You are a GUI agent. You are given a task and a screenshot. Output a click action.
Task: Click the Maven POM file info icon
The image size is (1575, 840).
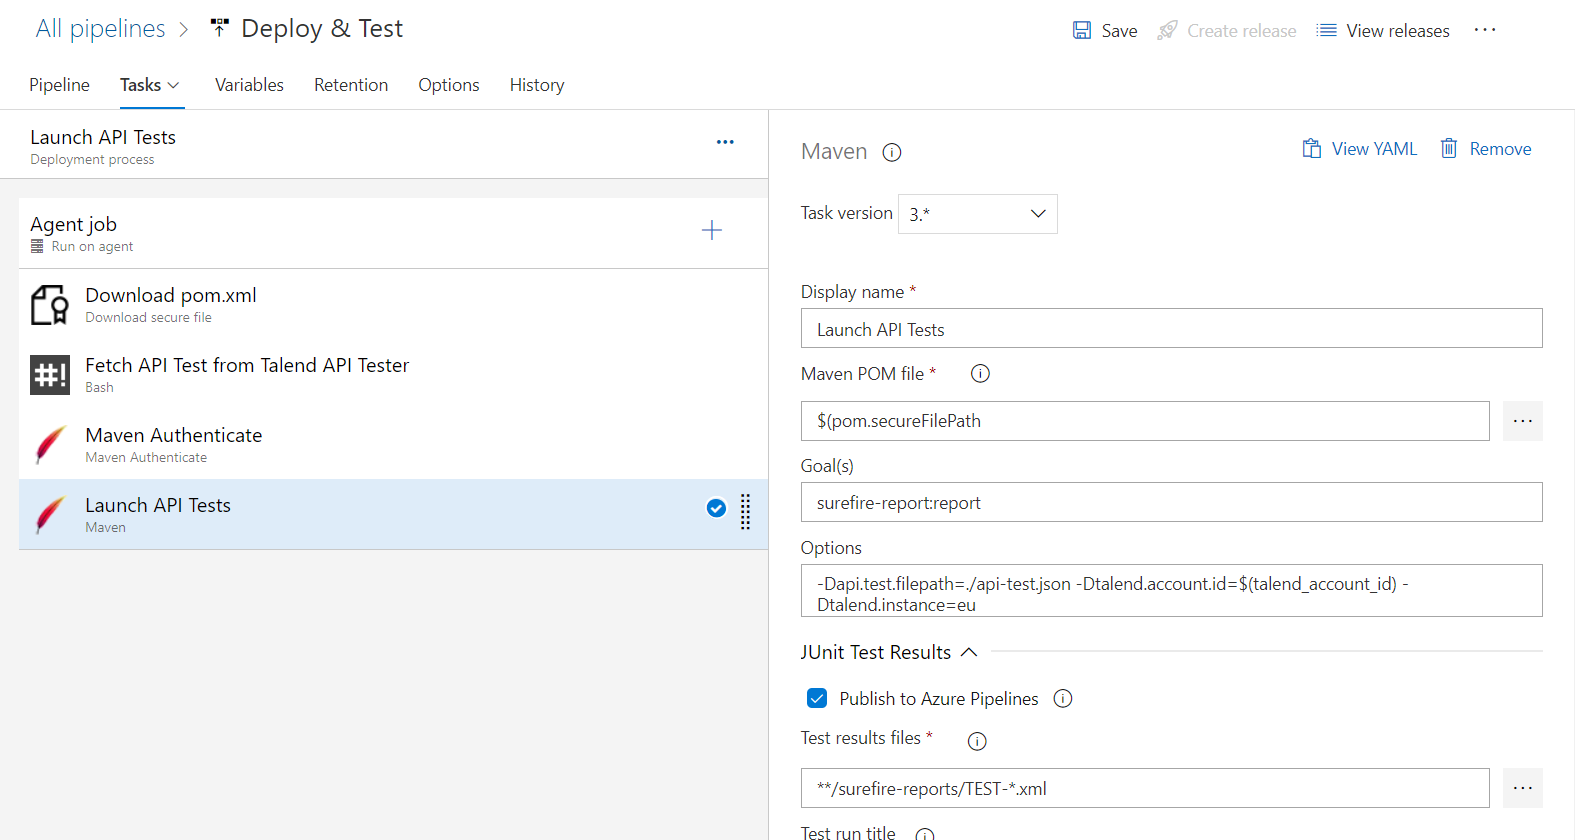(980, 373)
